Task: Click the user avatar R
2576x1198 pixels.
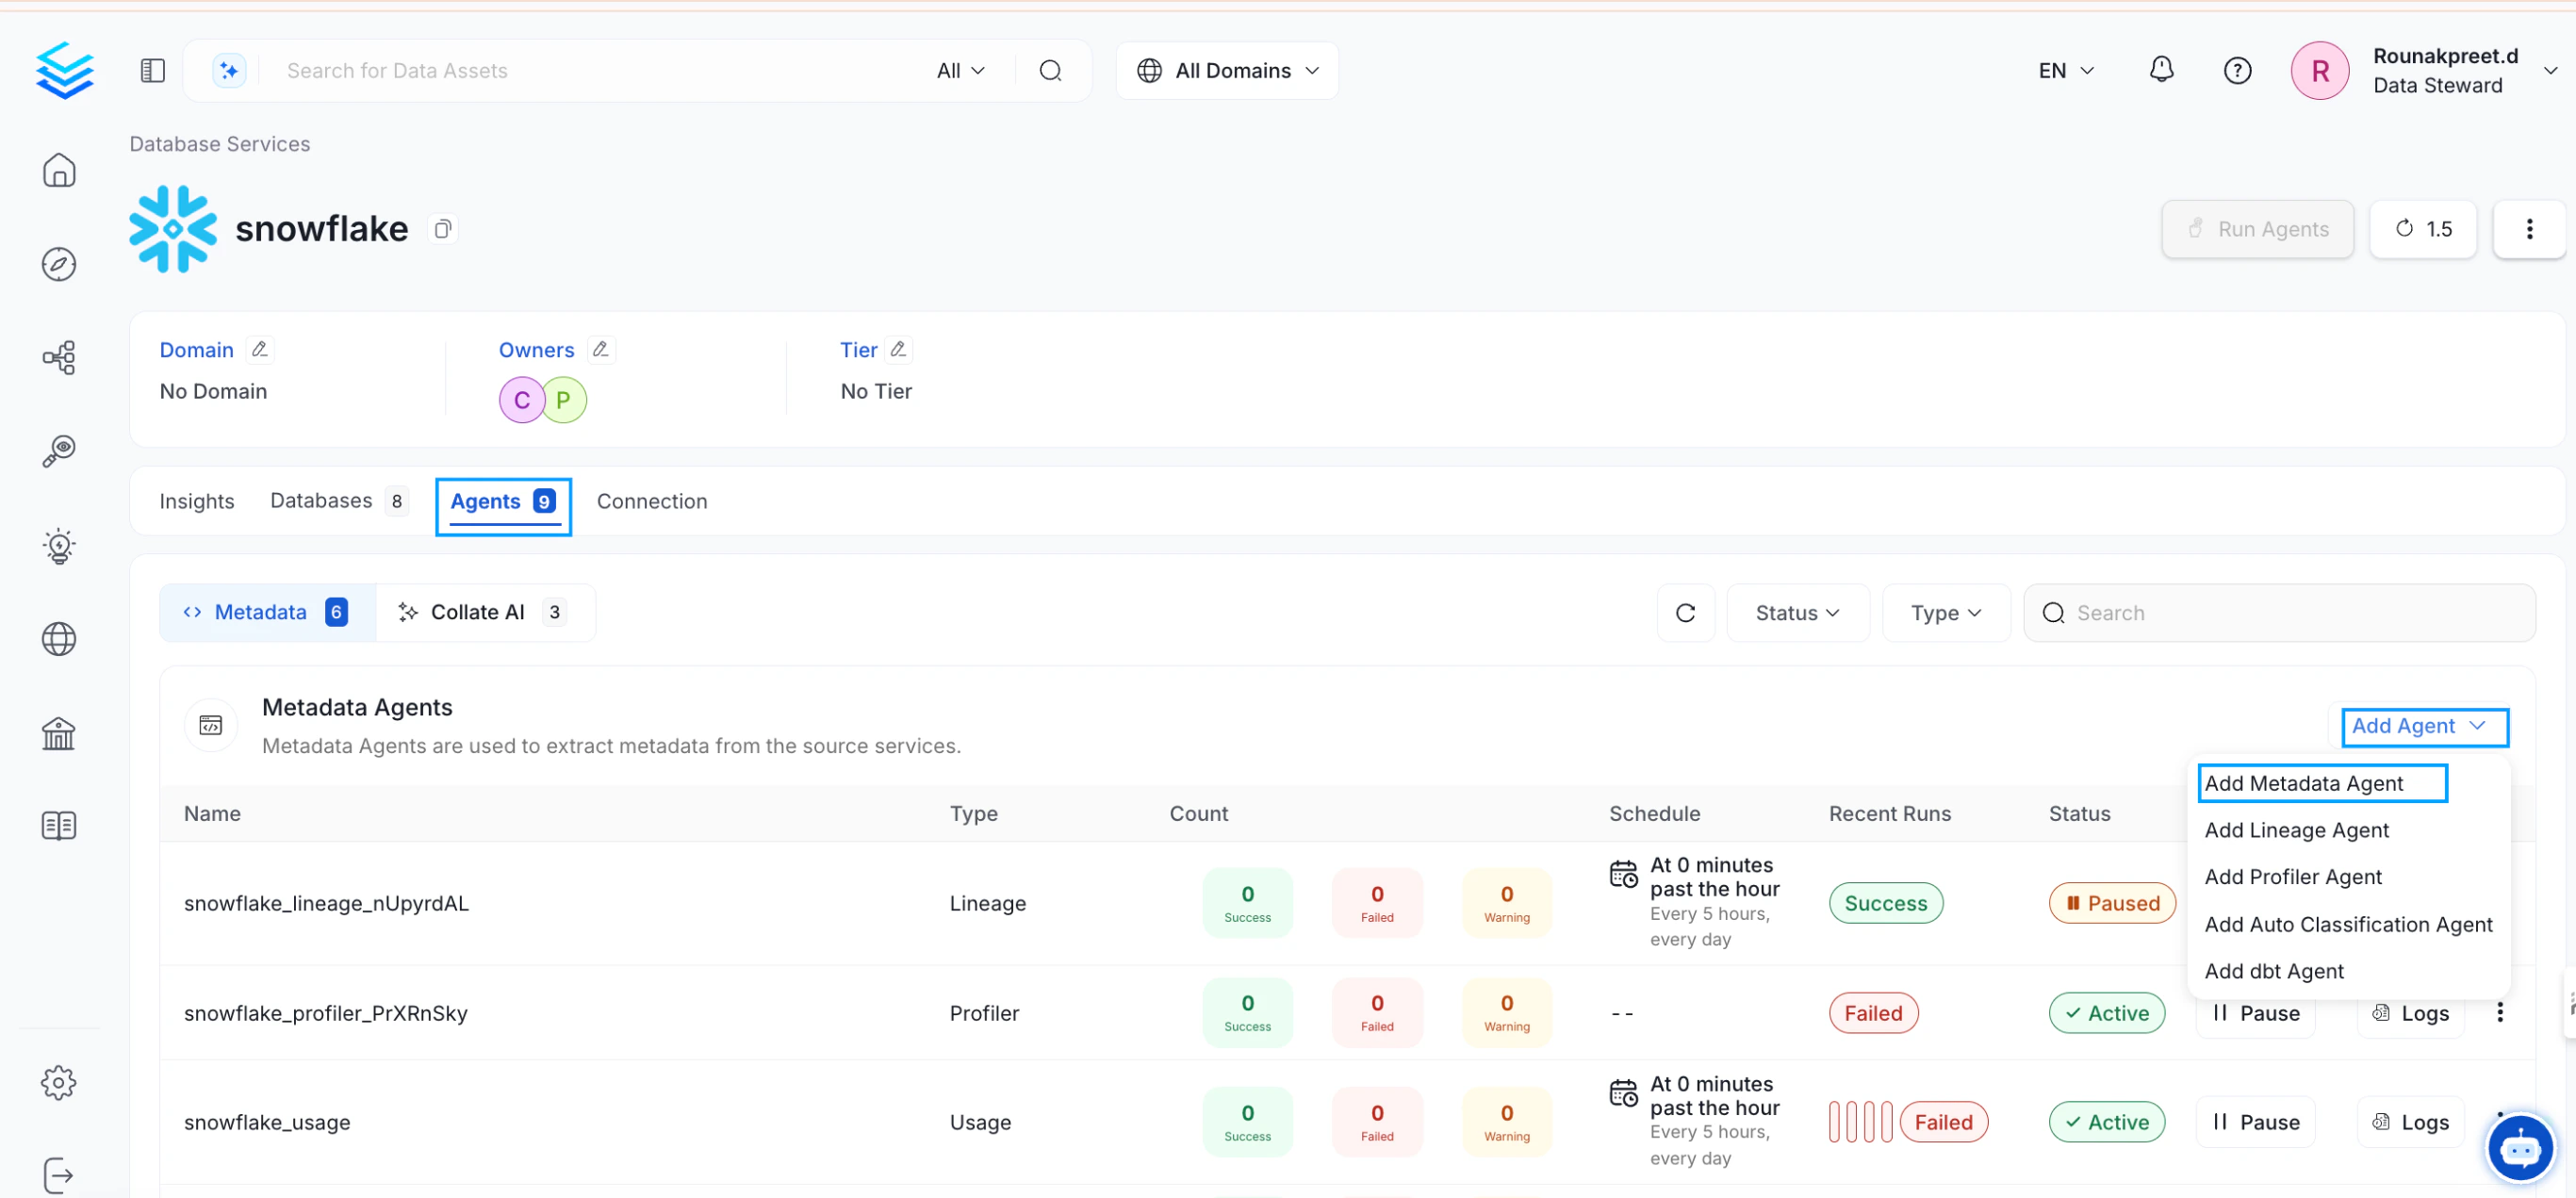Action: [x=2320, y=71]
